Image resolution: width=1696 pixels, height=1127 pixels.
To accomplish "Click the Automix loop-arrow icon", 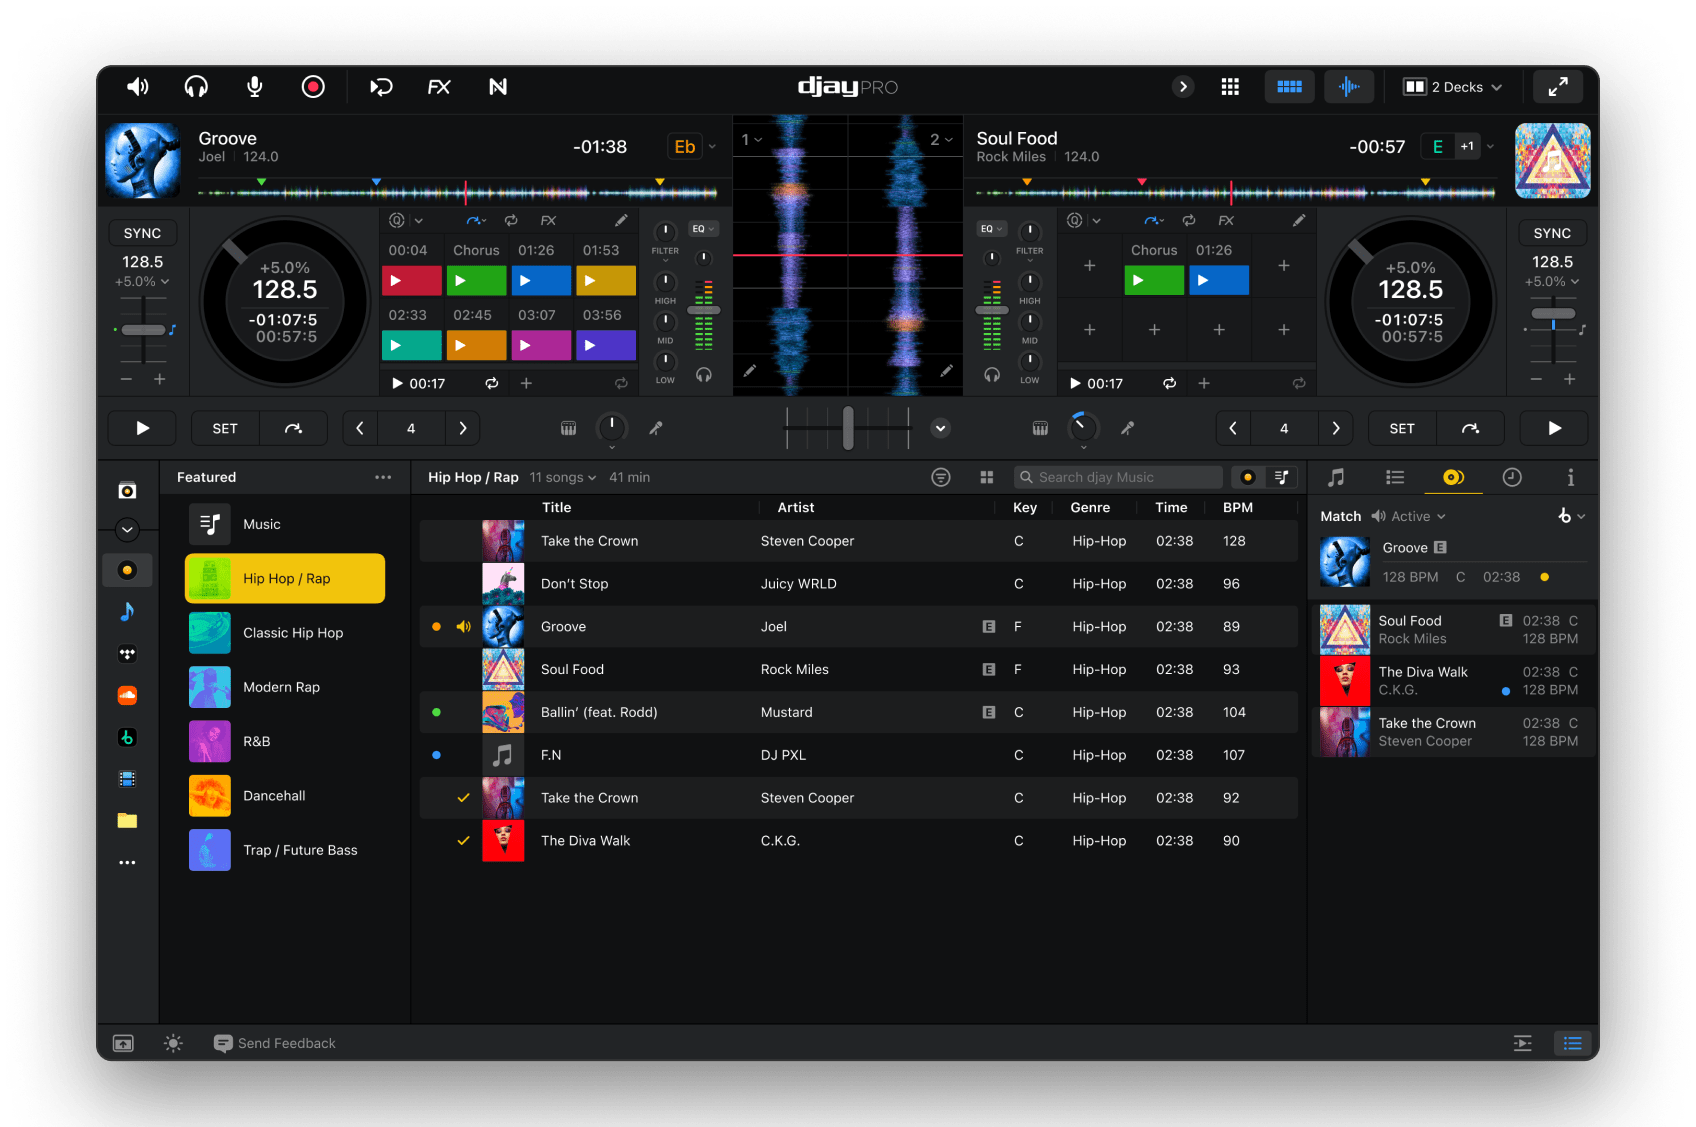I will (381, 87).
